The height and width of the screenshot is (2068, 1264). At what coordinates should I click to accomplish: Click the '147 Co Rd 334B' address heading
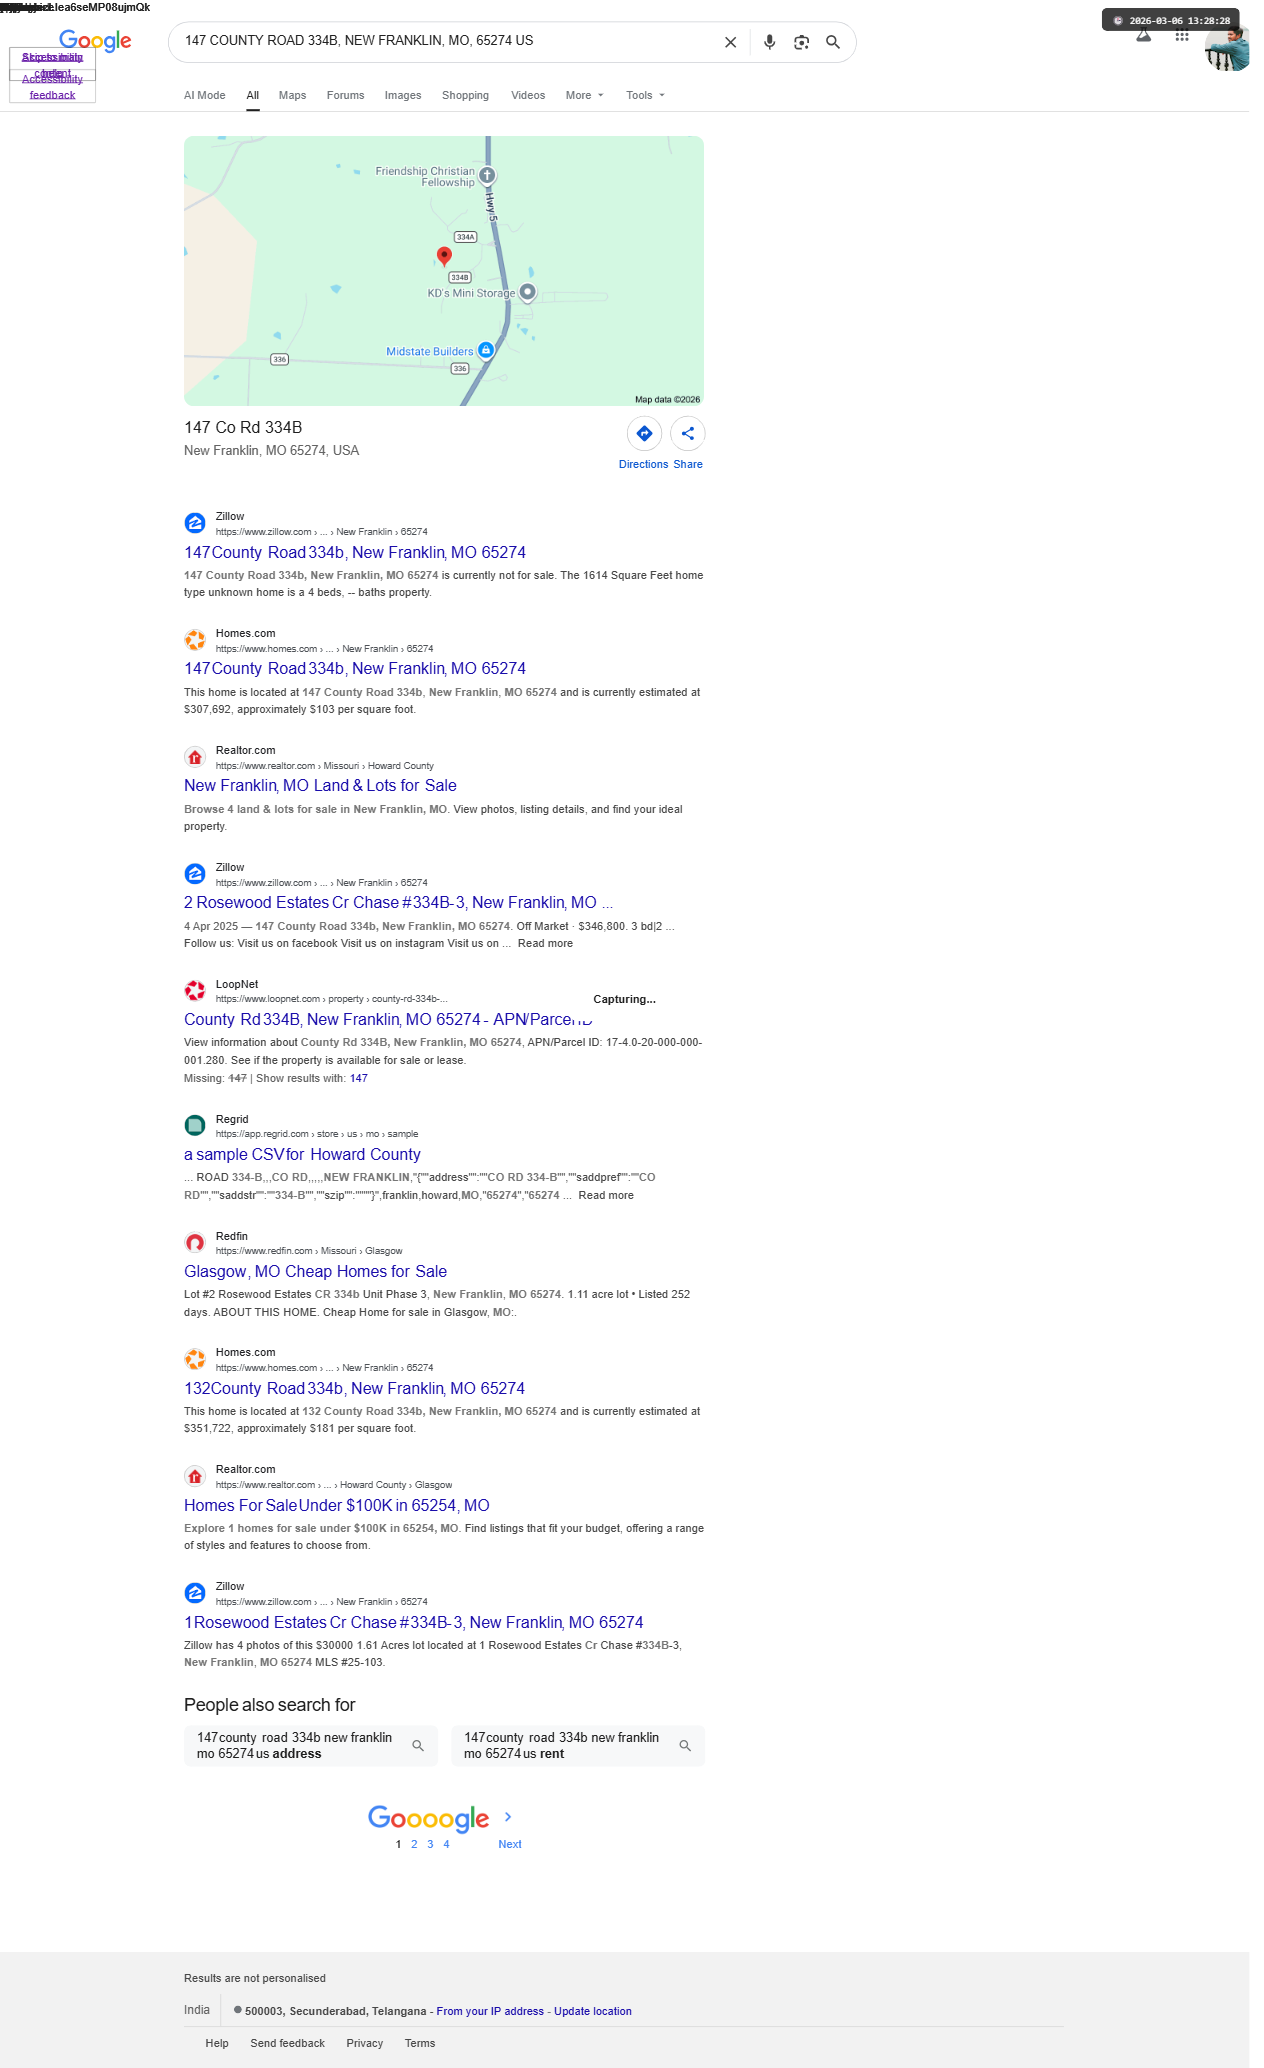243,428
